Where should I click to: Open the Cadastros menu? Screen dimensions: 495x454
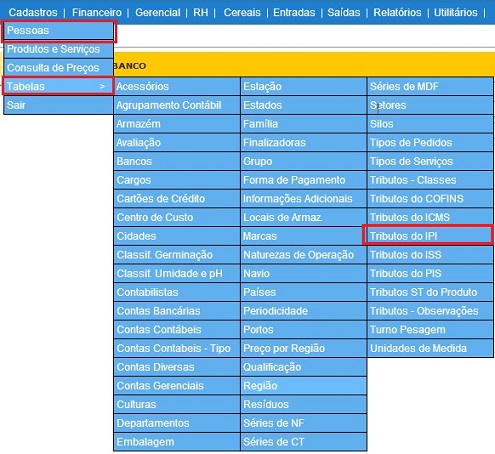tap(33, 12)
